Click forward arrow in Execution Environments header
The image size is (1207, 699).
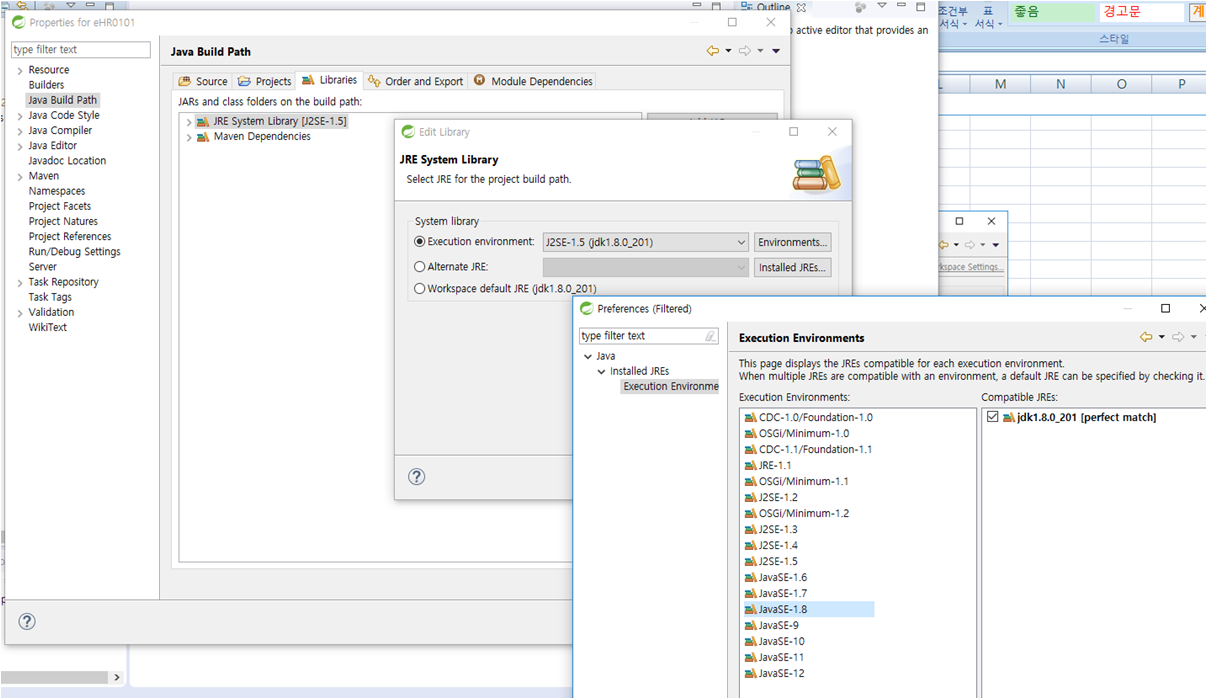tap(1178, 337)
